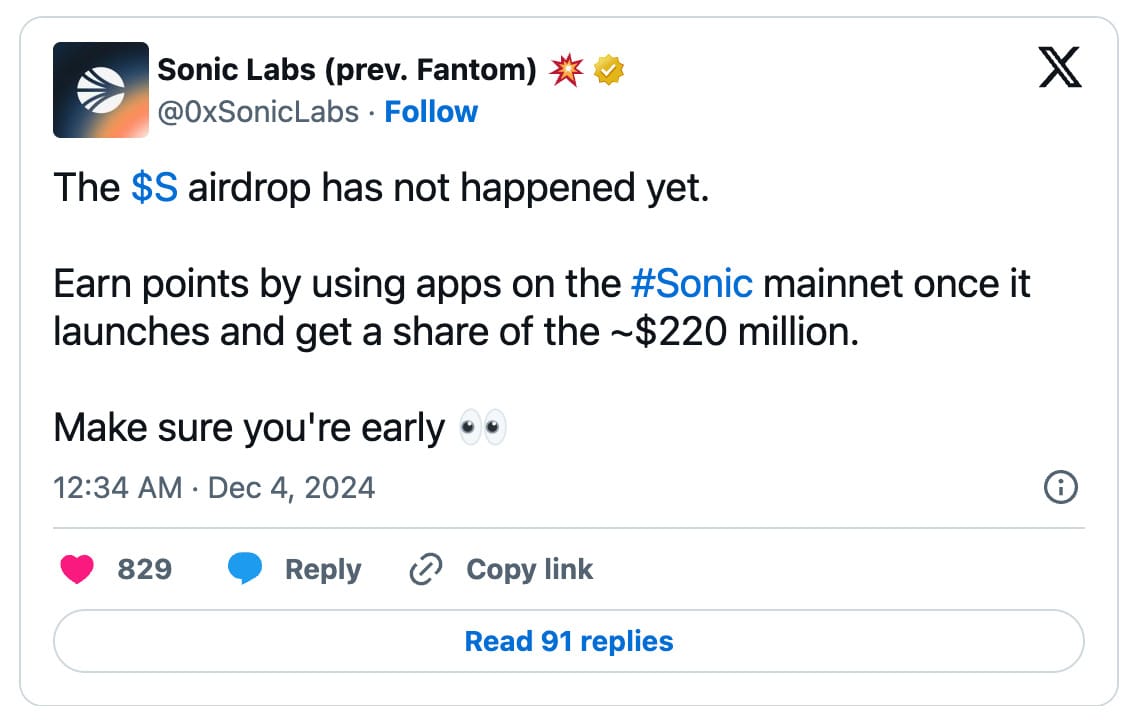Click the 829 likes count
The width and height of the screenshot is (1136, 722).
(x=145, y=570)
